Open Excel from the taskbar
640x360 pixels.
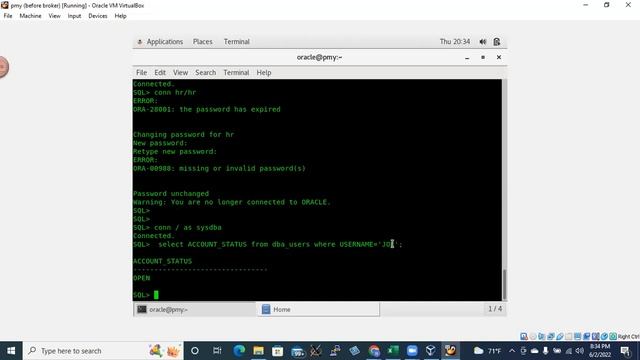tap(393, 351)
